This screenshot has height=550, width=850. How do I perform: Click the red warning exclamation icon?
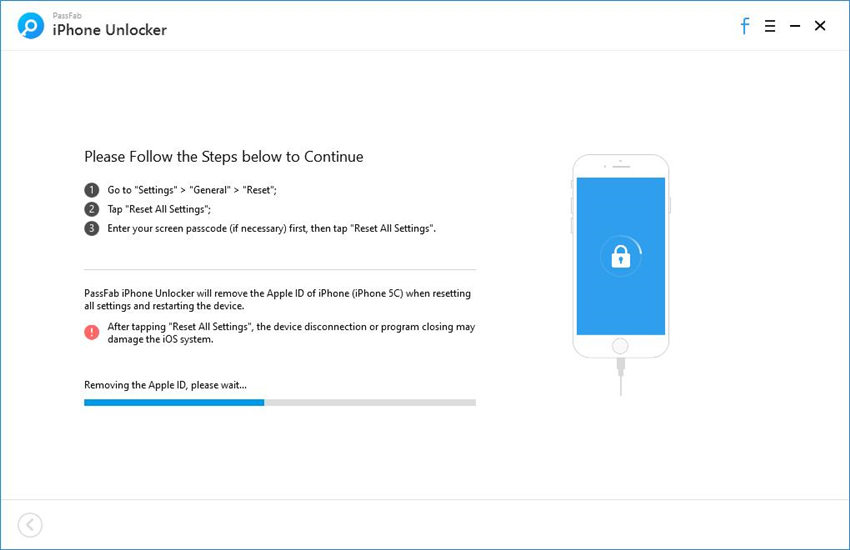[92, 332]
